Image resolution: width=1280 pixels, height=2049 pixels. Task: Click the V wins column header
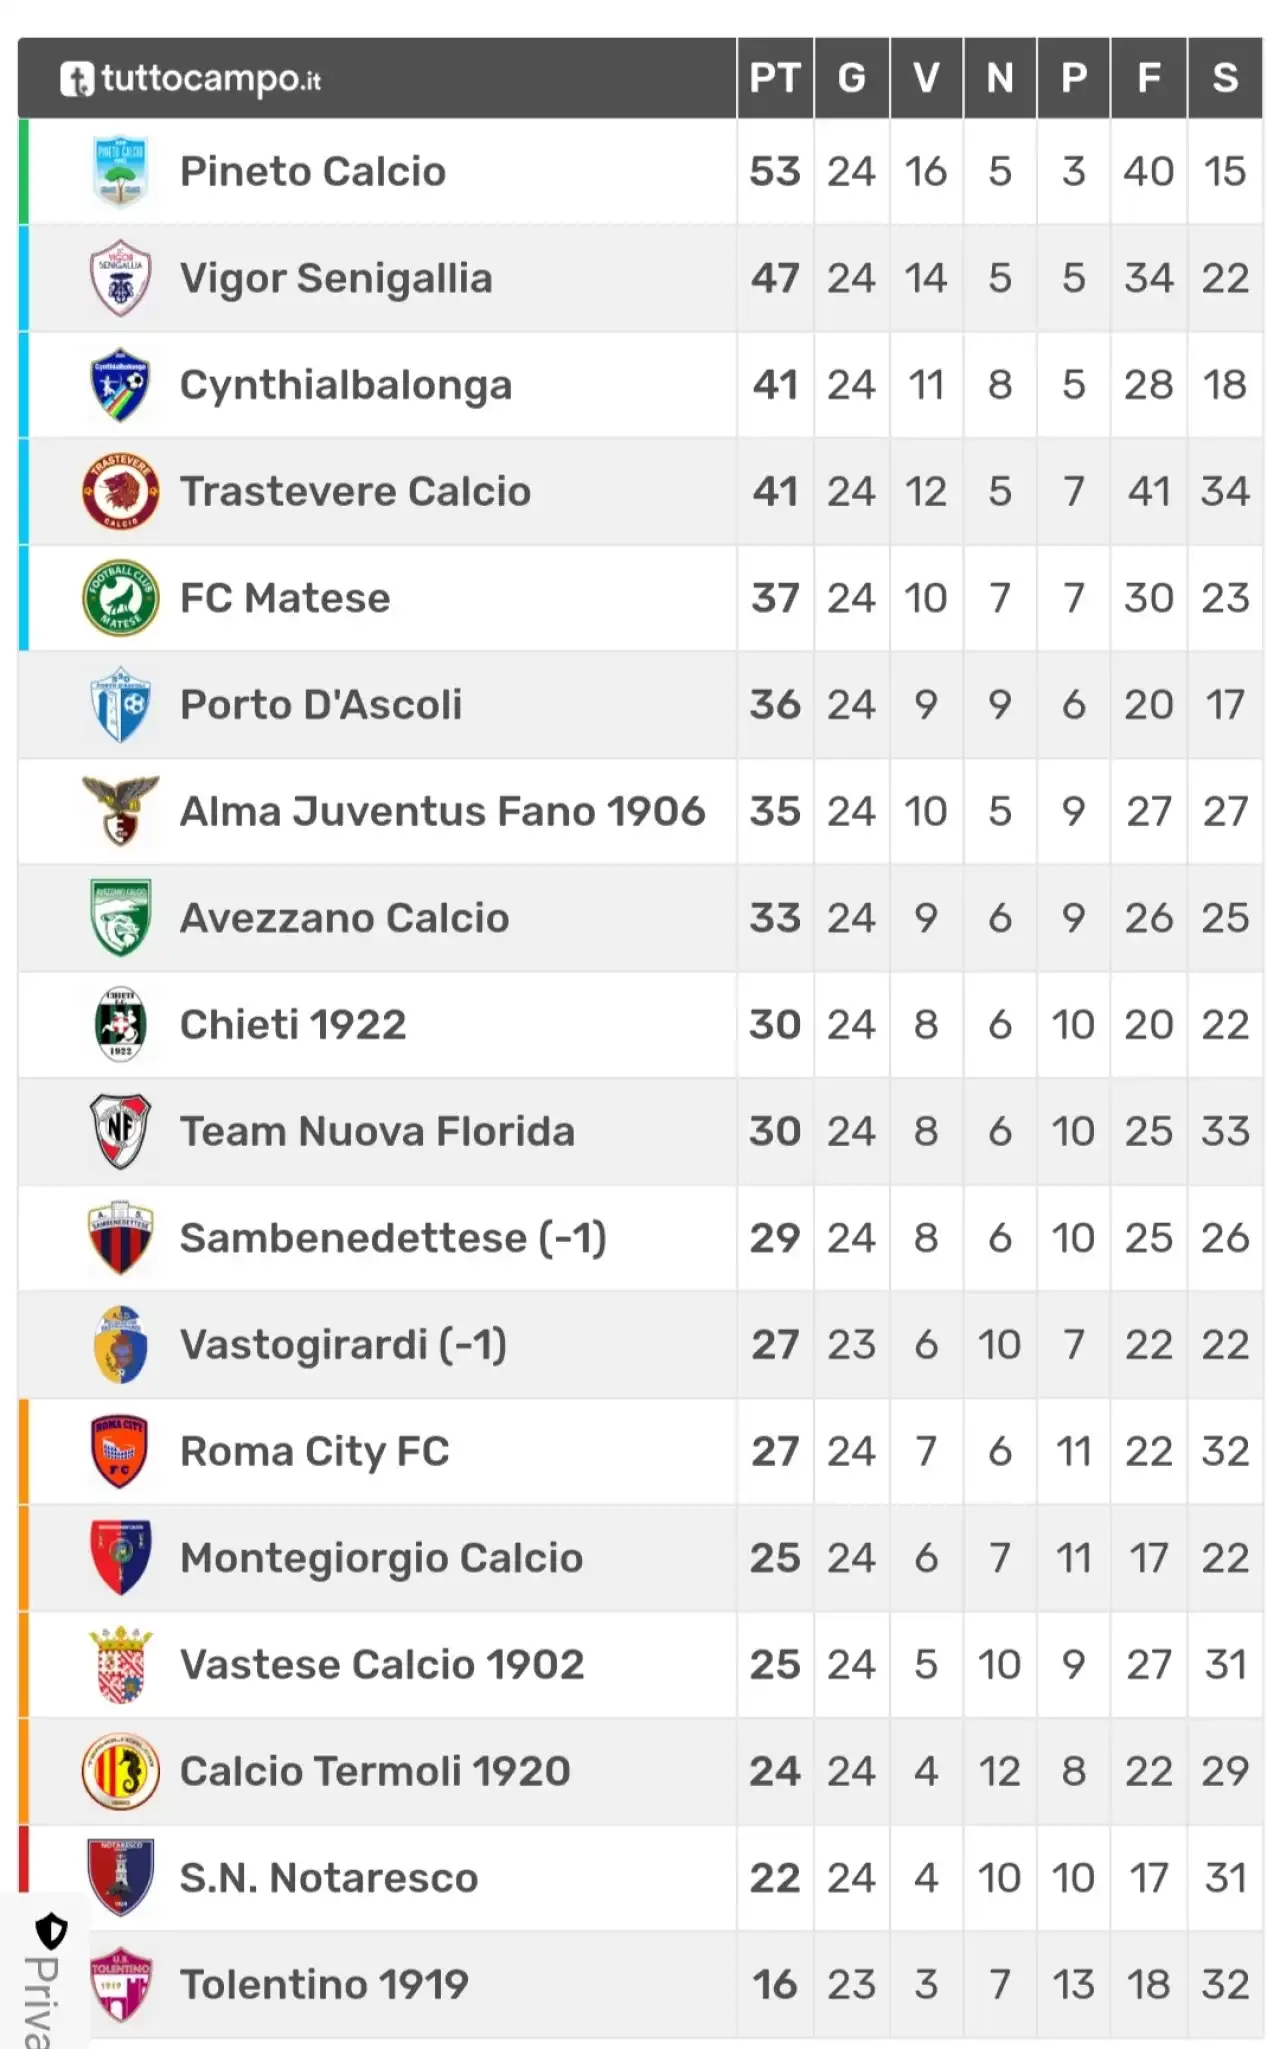click(926, 78)
